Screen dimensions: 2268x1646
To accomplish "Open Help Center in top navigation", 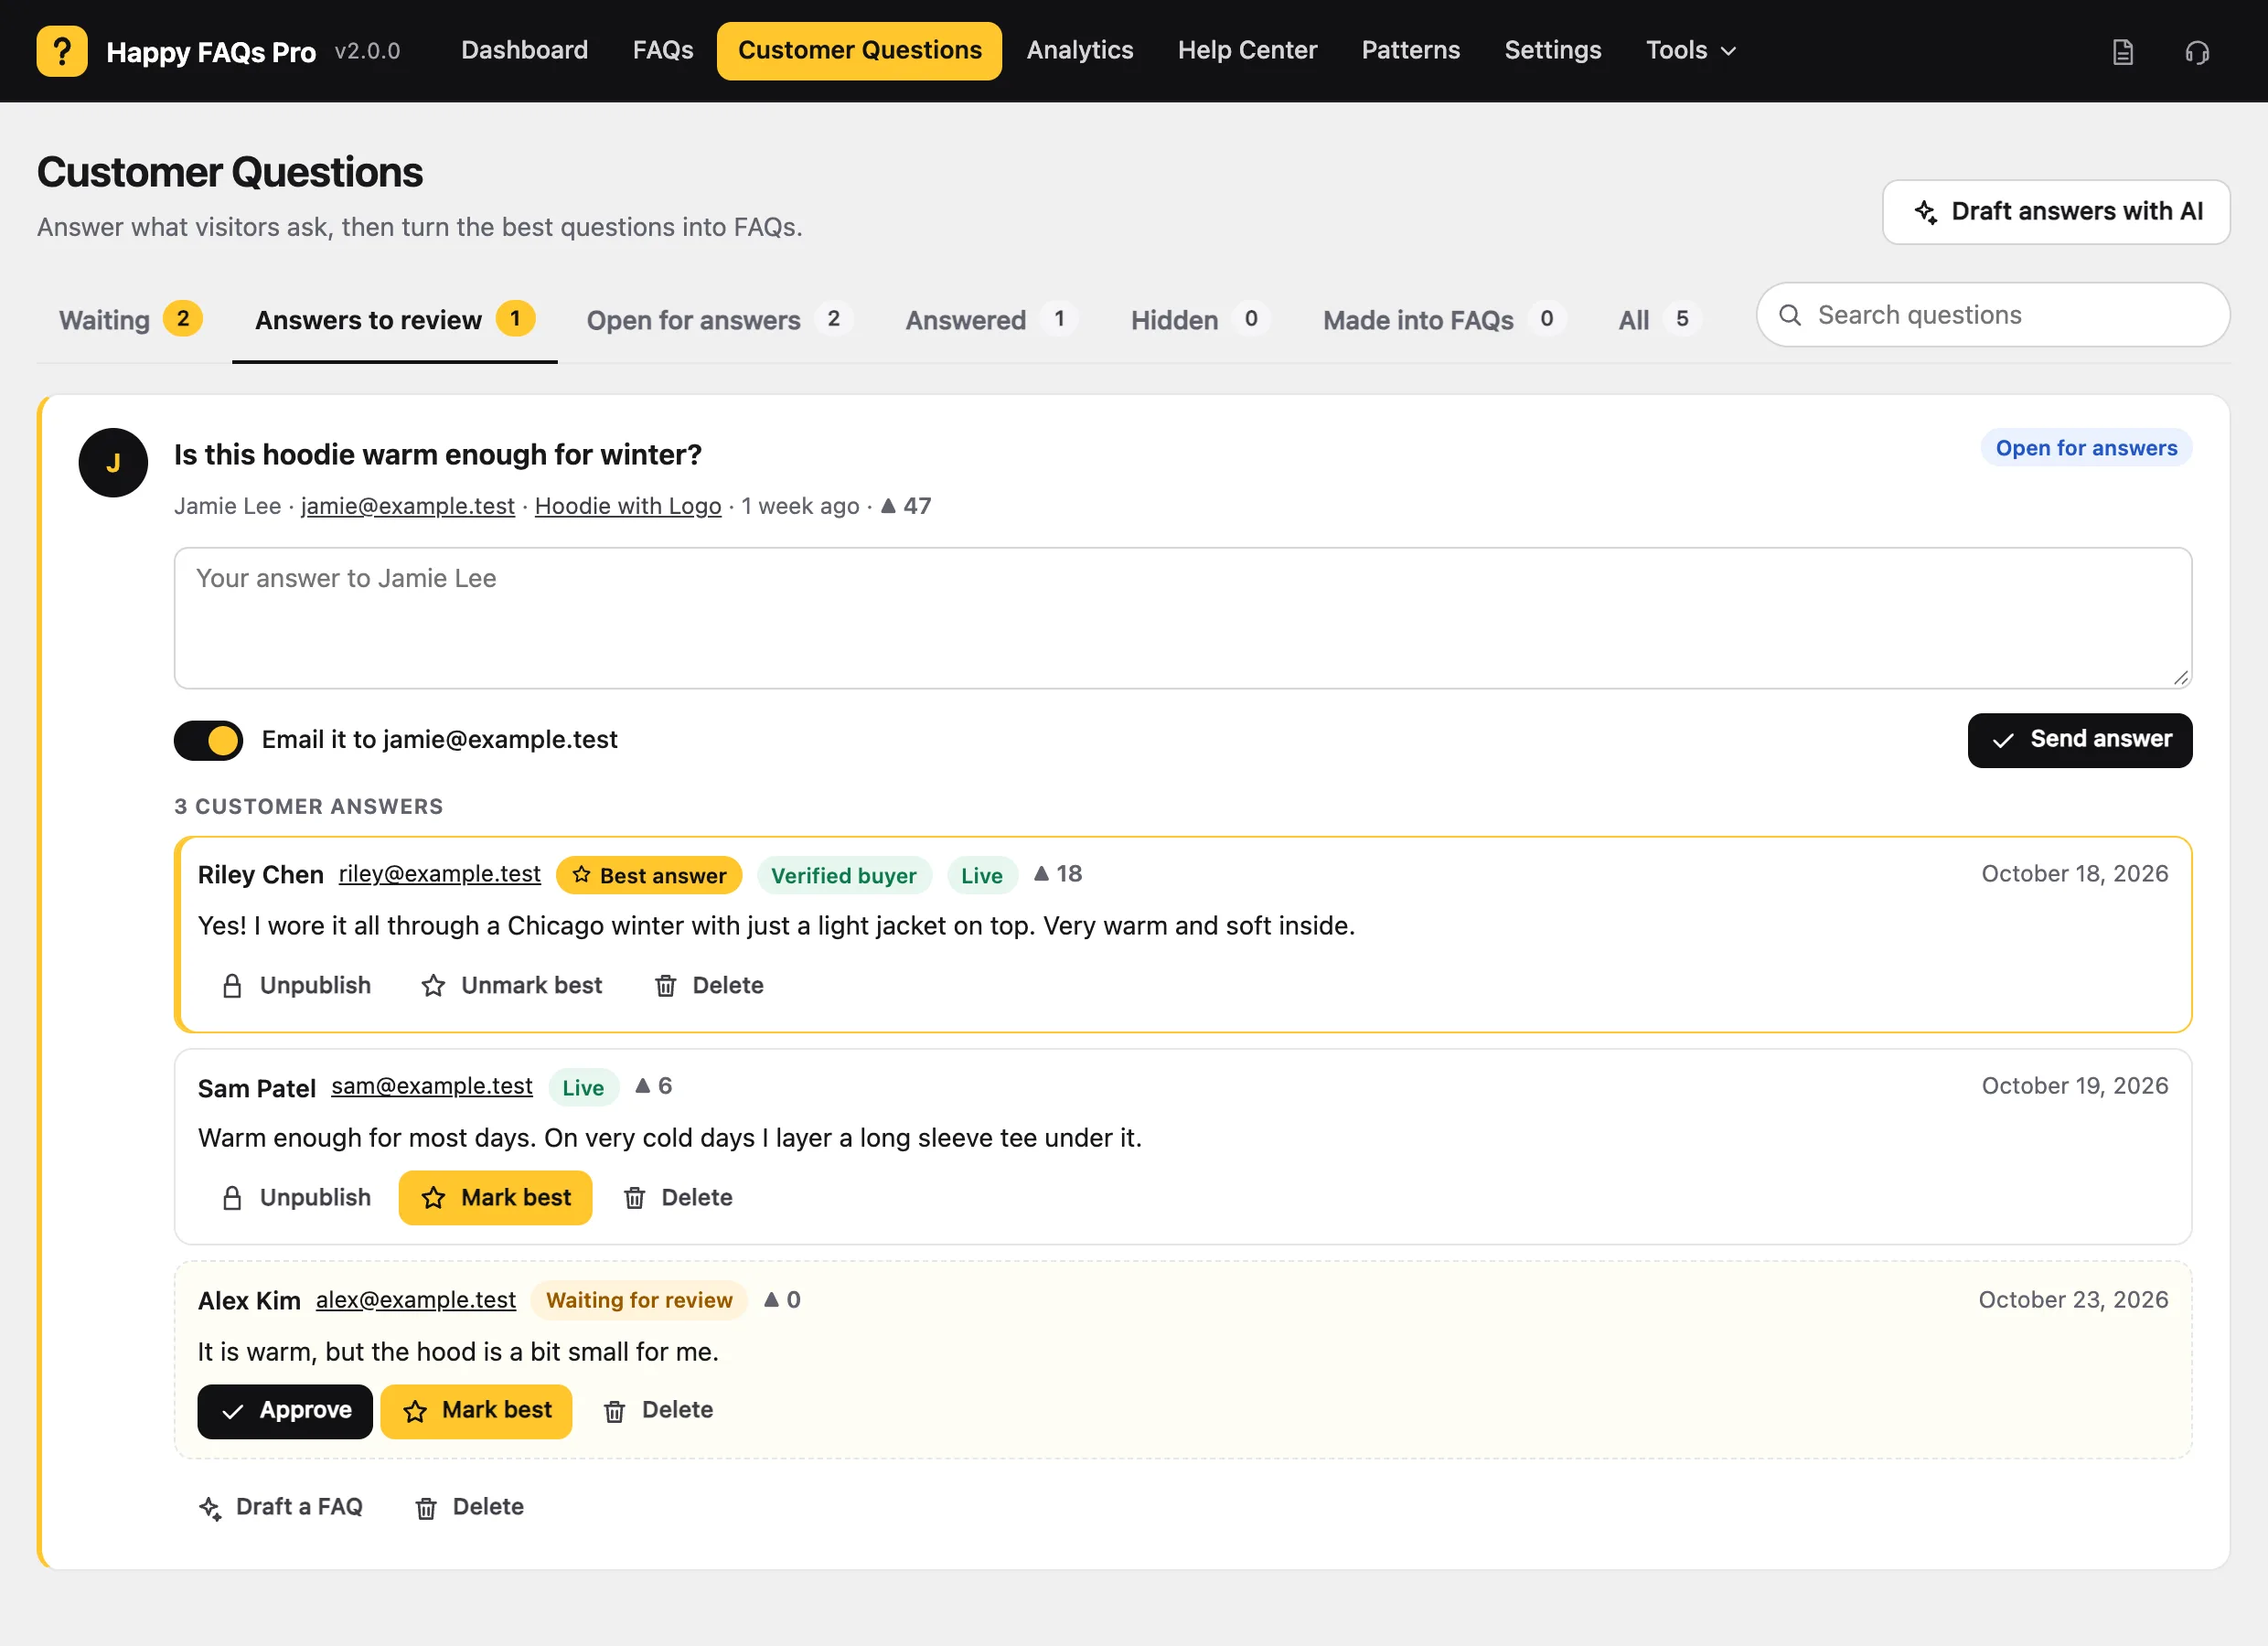I will pyautogui.click(x=1247, y=50).
